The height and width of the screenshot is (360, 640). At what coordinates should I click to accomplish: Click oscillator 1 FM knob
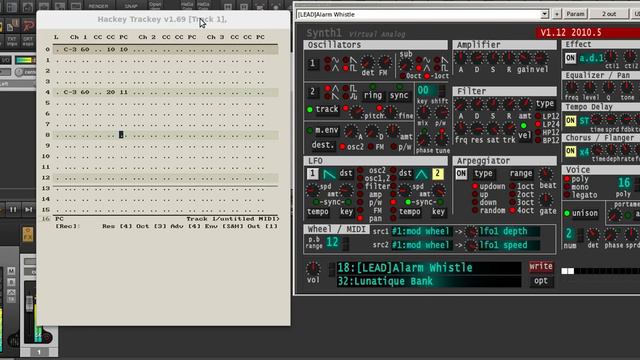coord(384,62)
